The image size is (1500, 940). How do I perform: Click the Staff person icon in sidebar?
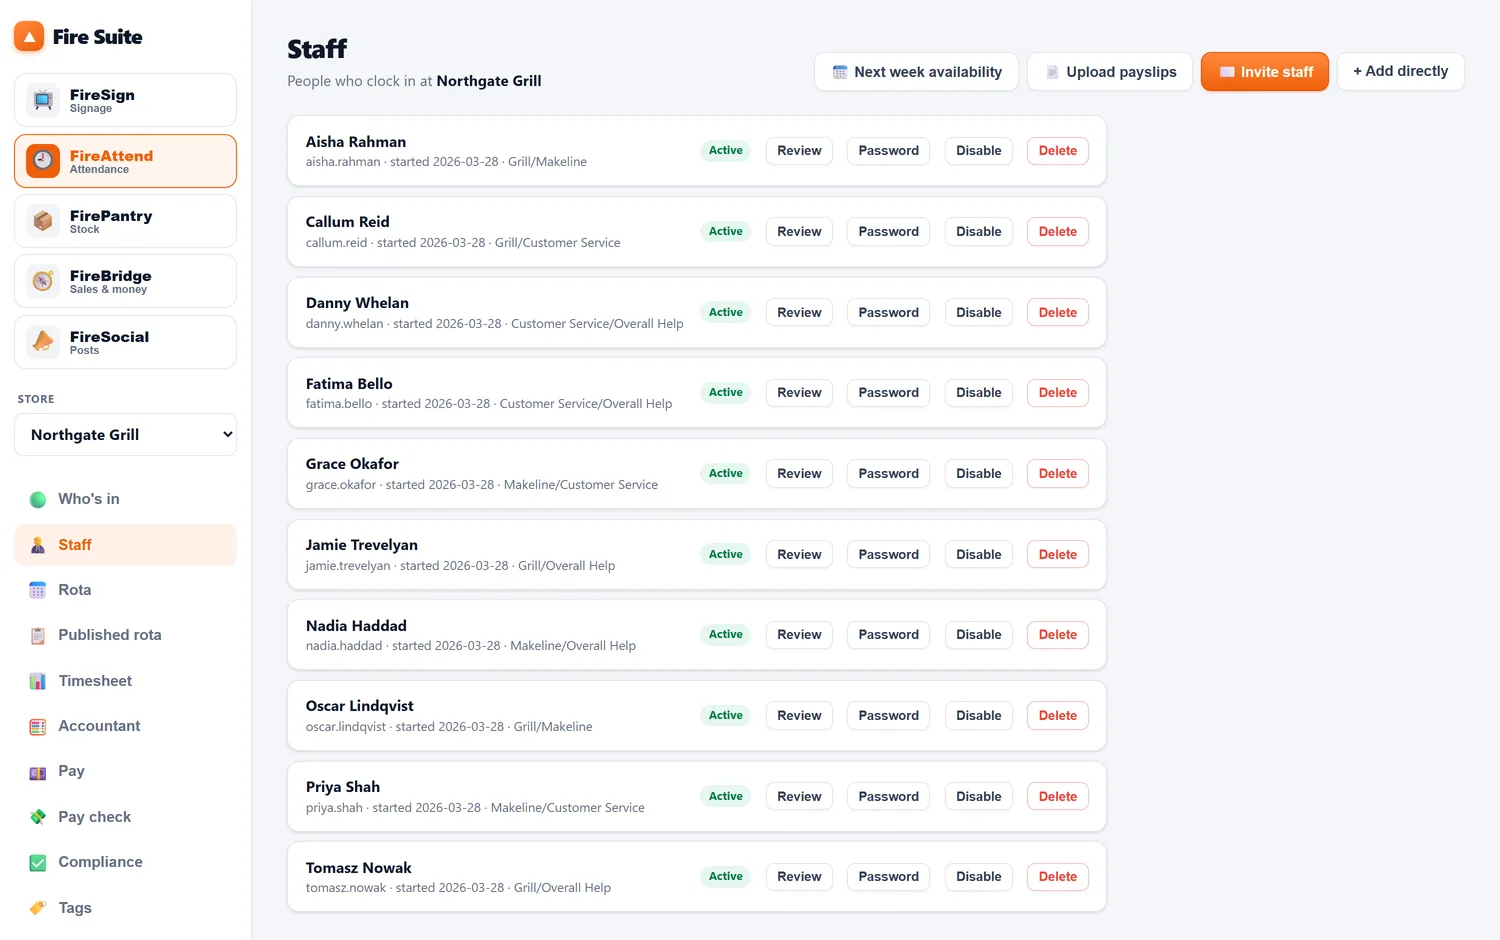click(x=38, y=545)
